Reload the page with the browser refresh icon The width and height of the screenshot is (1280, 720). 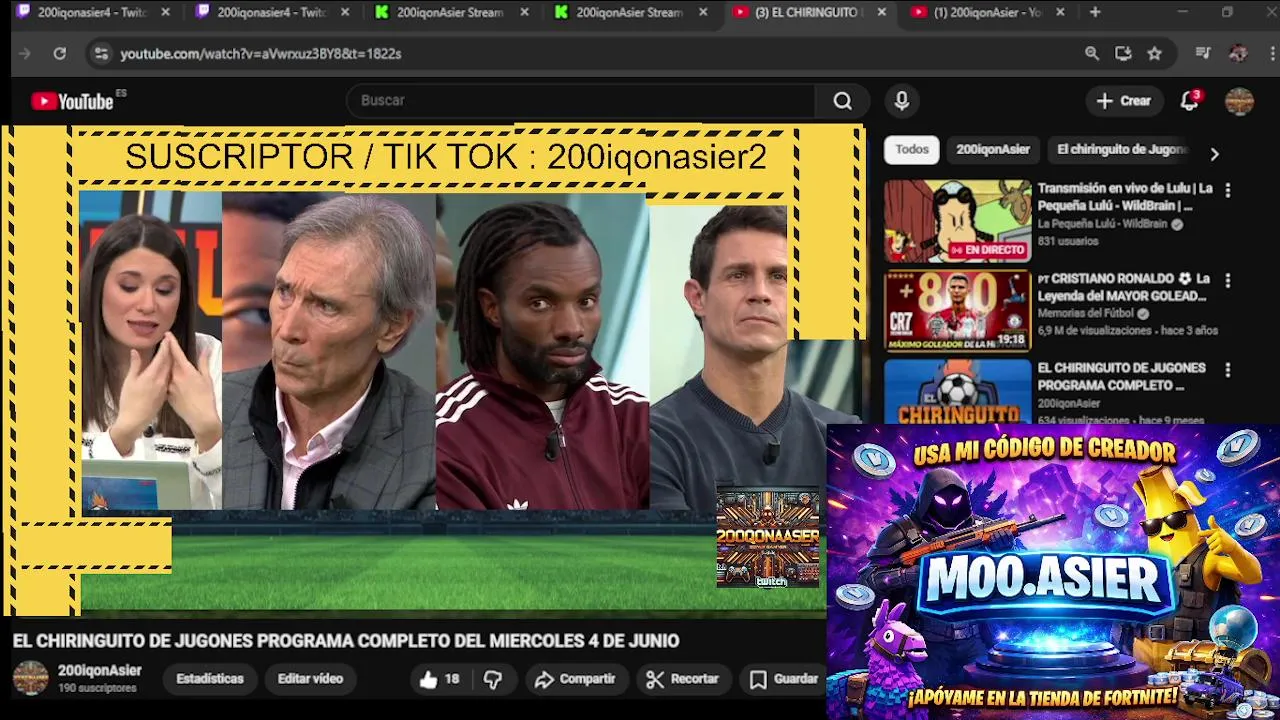coord(60,54)
